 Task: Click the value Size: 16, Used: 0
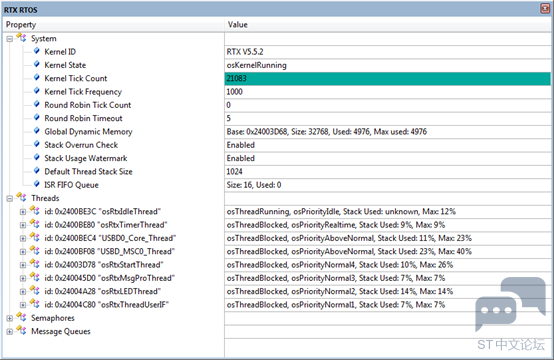click(x=254, y=185)
